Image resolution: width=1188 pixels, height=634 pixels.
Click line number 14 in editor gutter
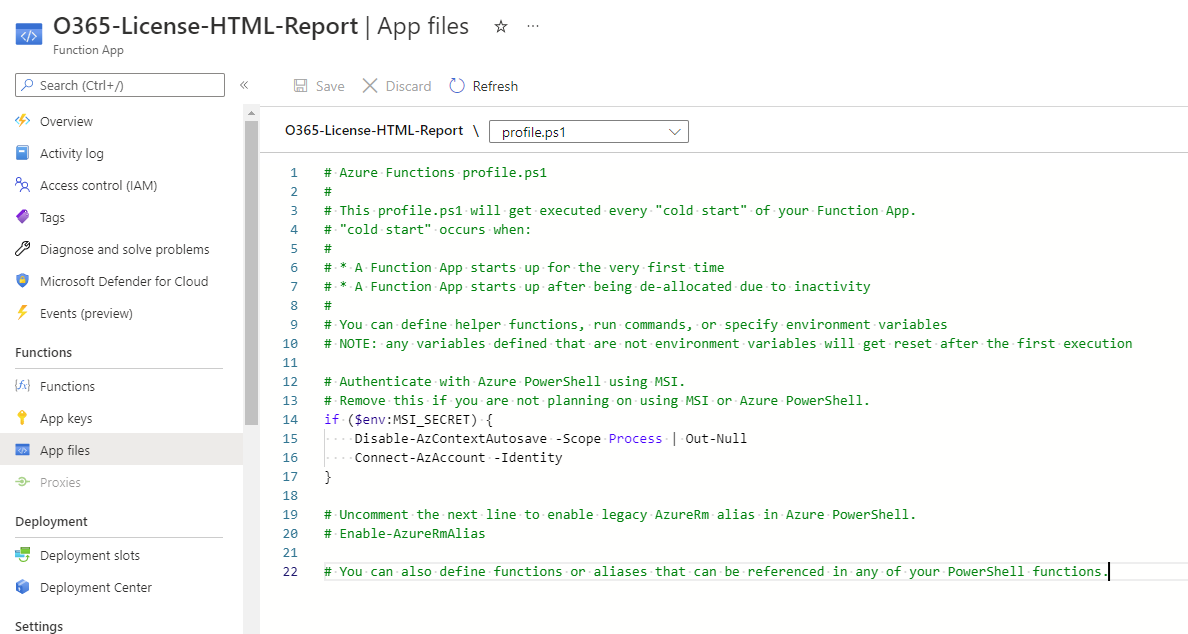tap(290, 420)
